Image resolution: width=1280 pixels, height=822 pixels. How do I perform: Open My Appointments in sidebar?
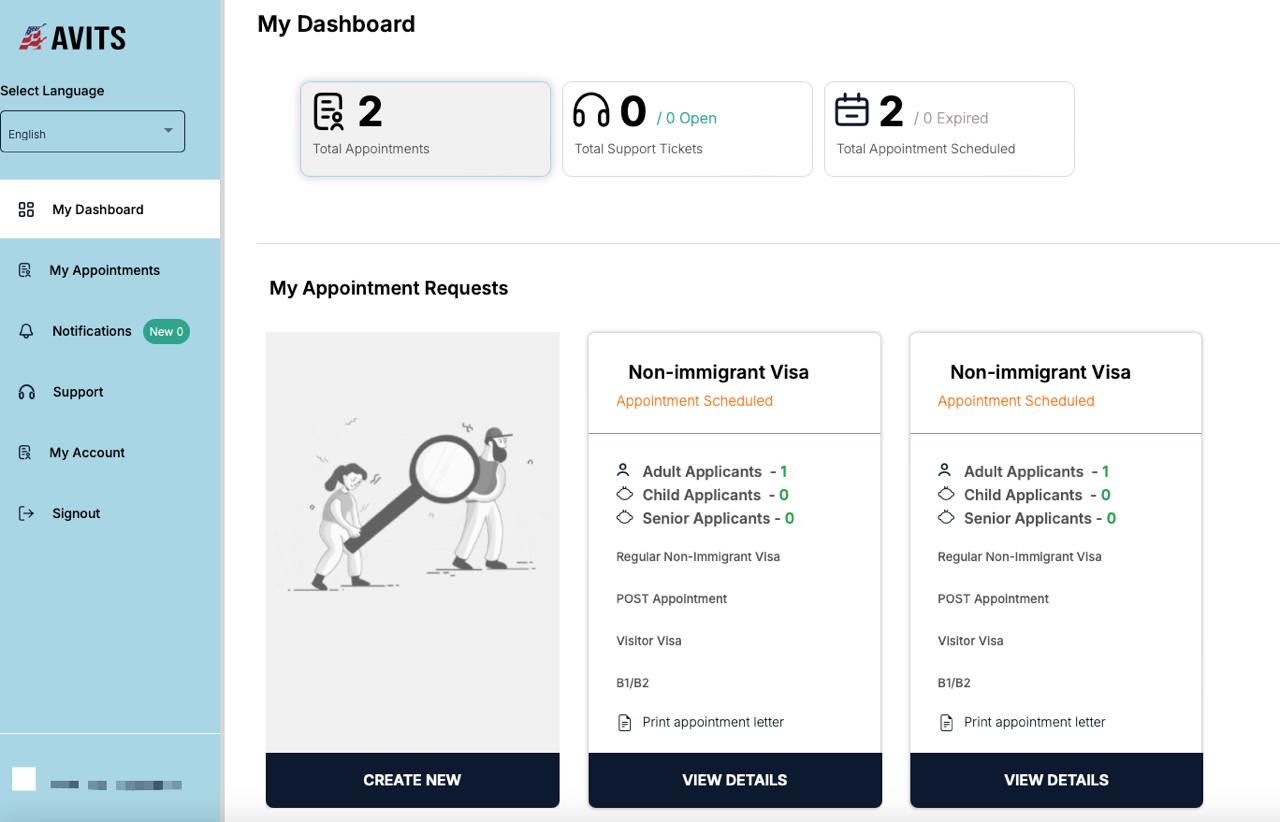point(104,270)
